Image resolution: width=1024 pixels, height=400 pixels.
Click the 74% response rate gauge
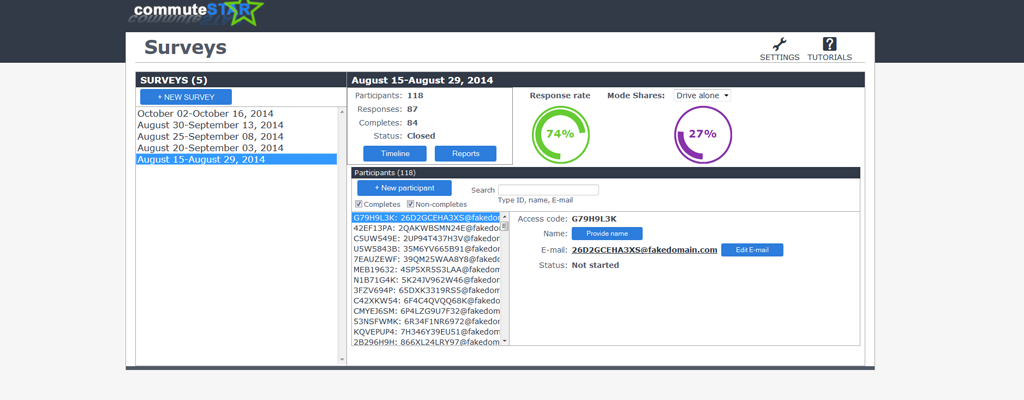(x=560, y=134)
